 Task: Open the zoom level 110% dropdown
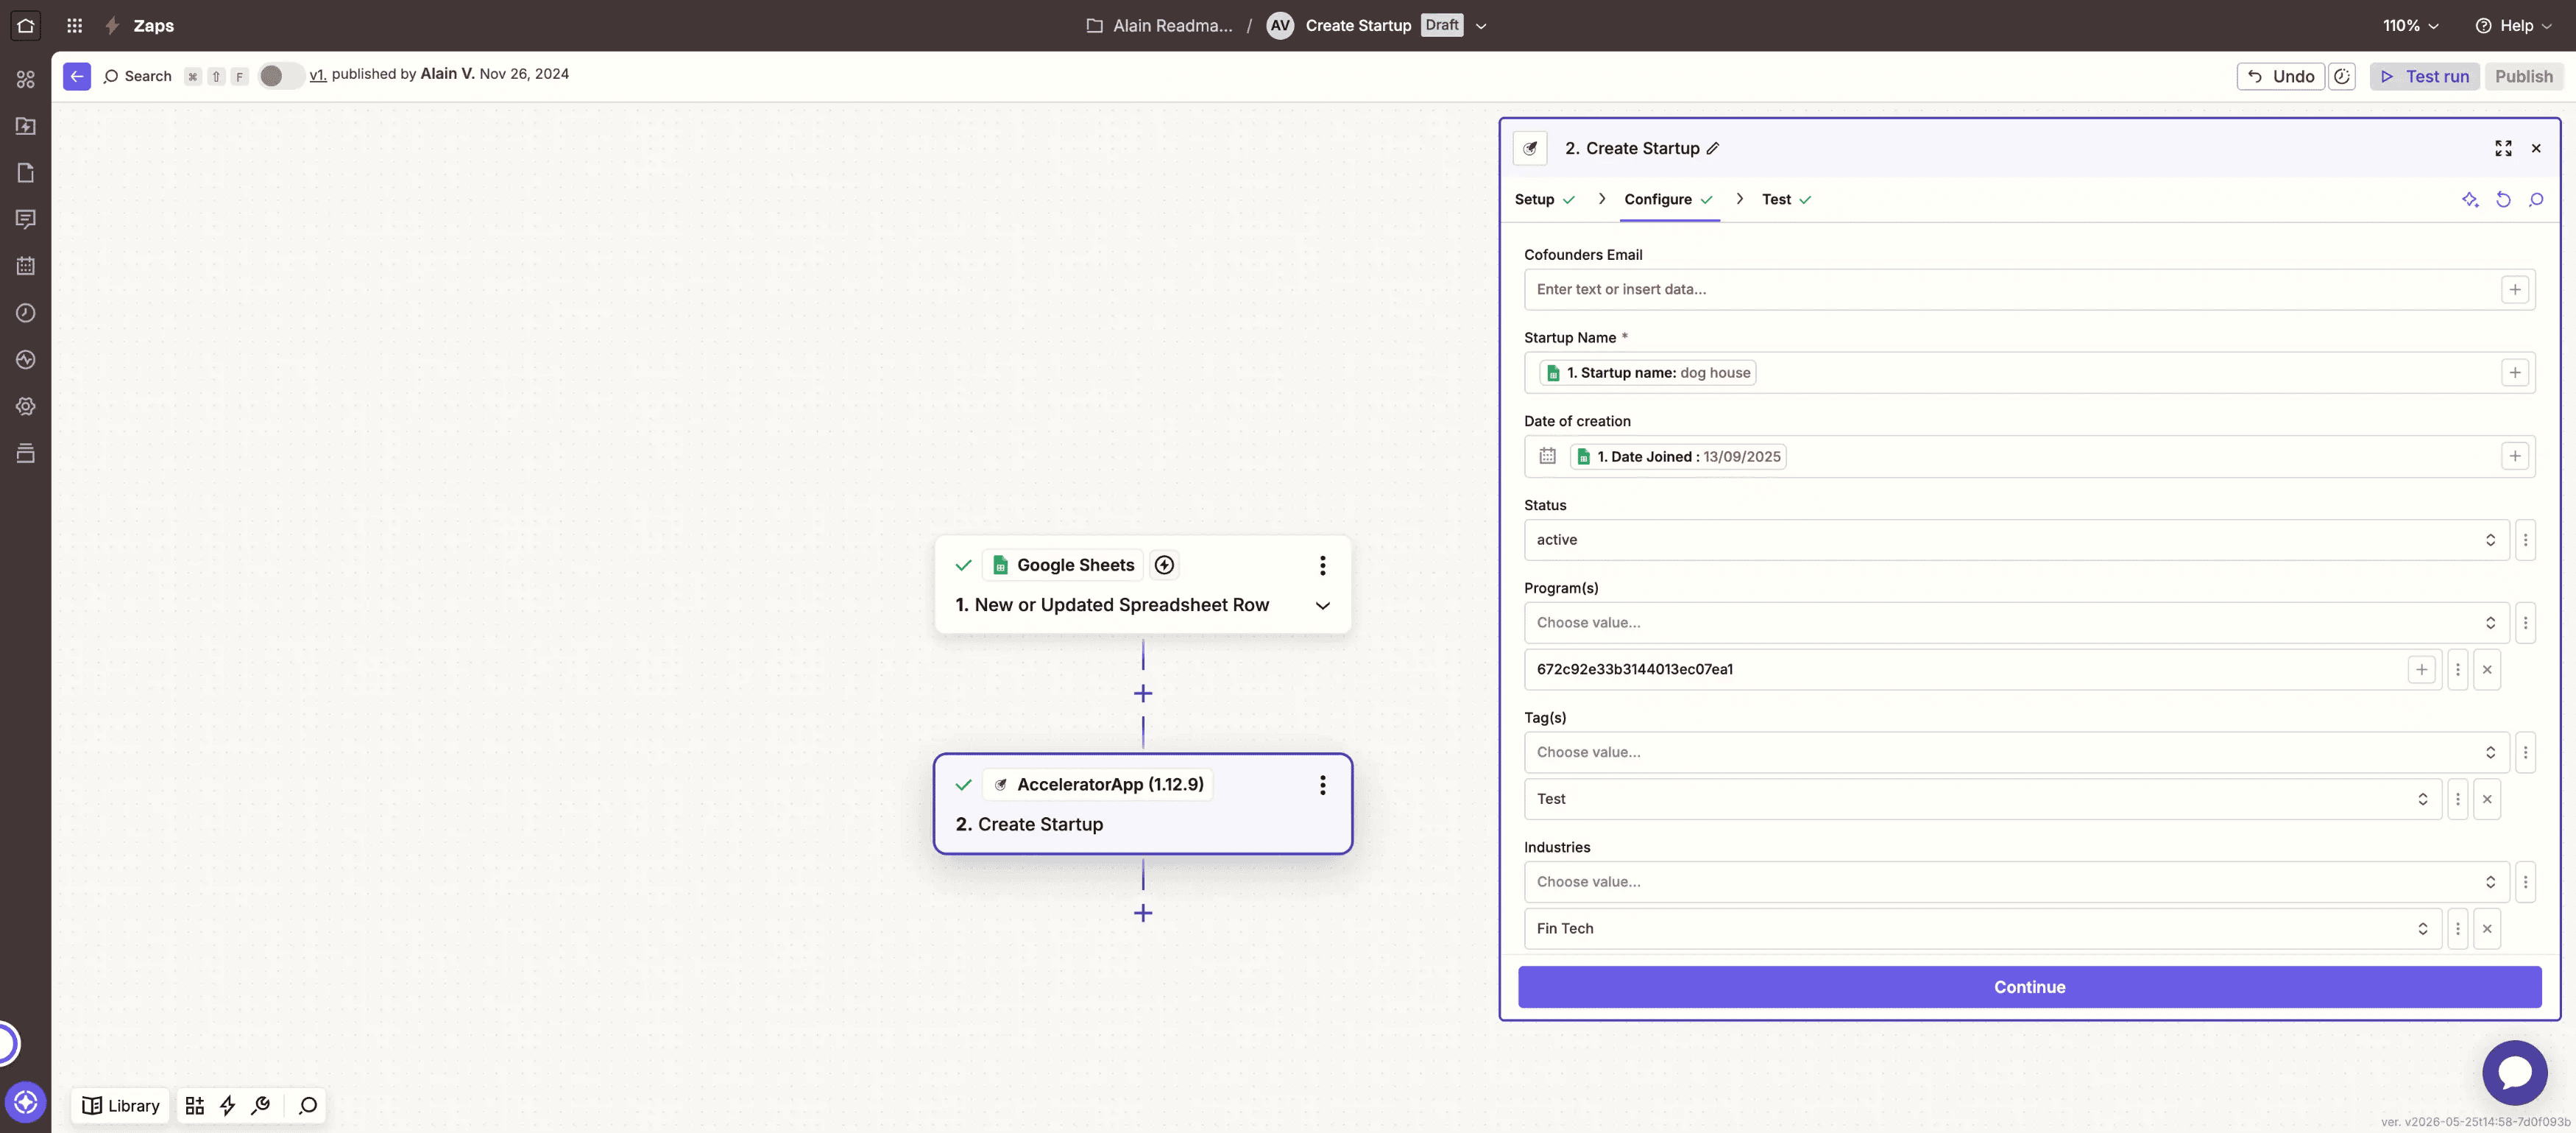coord(2411,25)
